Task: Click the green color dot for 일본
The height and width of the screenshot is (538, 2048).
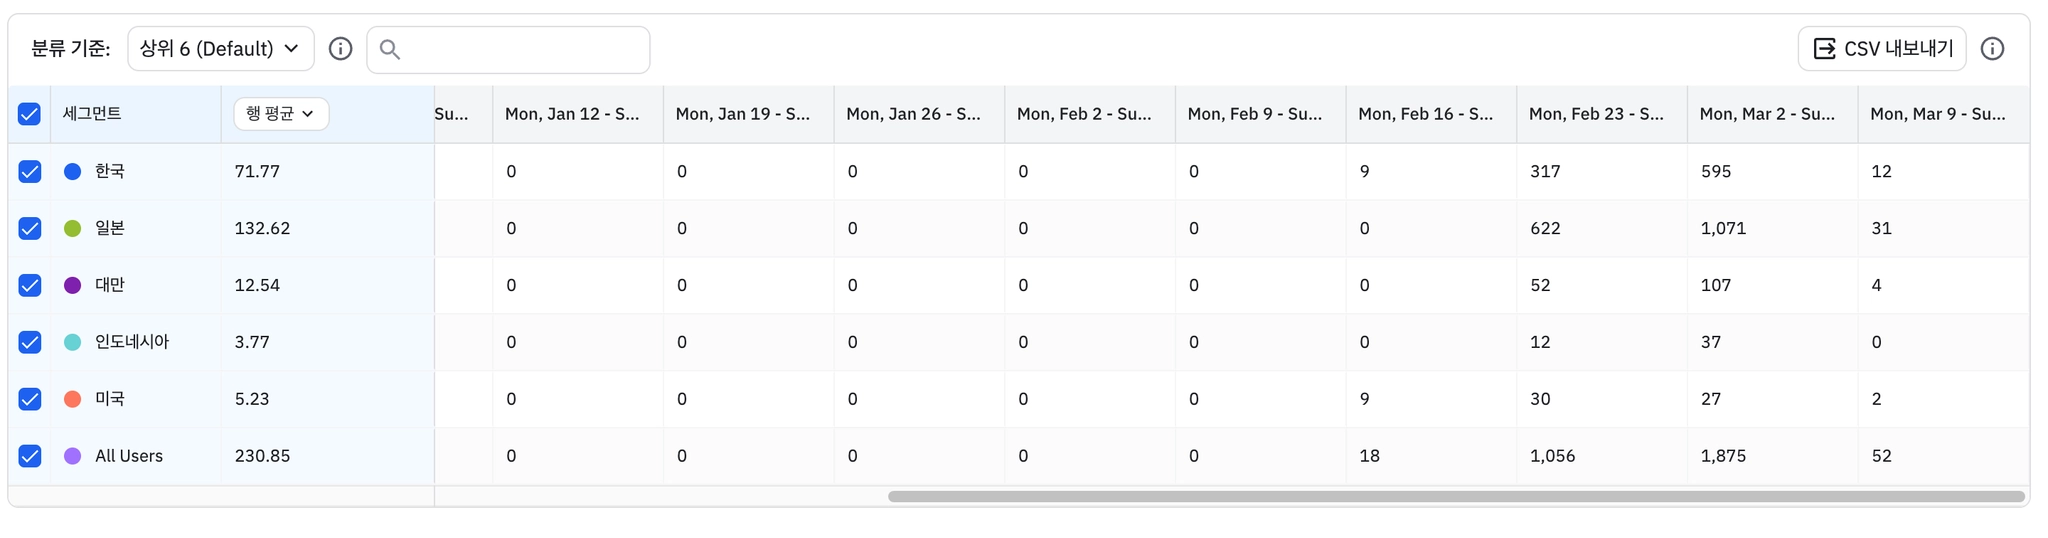Action: point(72,228)
